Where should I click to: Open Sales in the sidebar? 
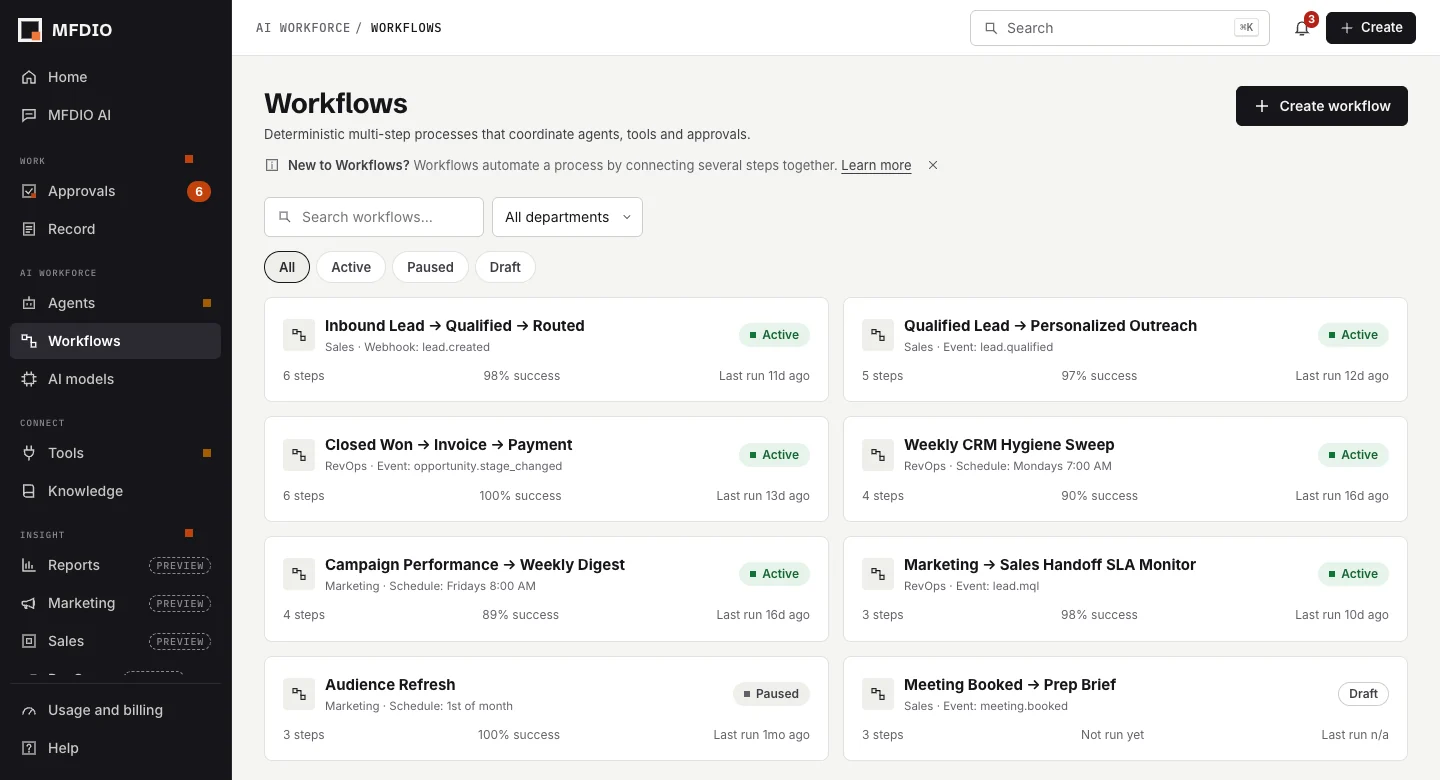point(115,641)
